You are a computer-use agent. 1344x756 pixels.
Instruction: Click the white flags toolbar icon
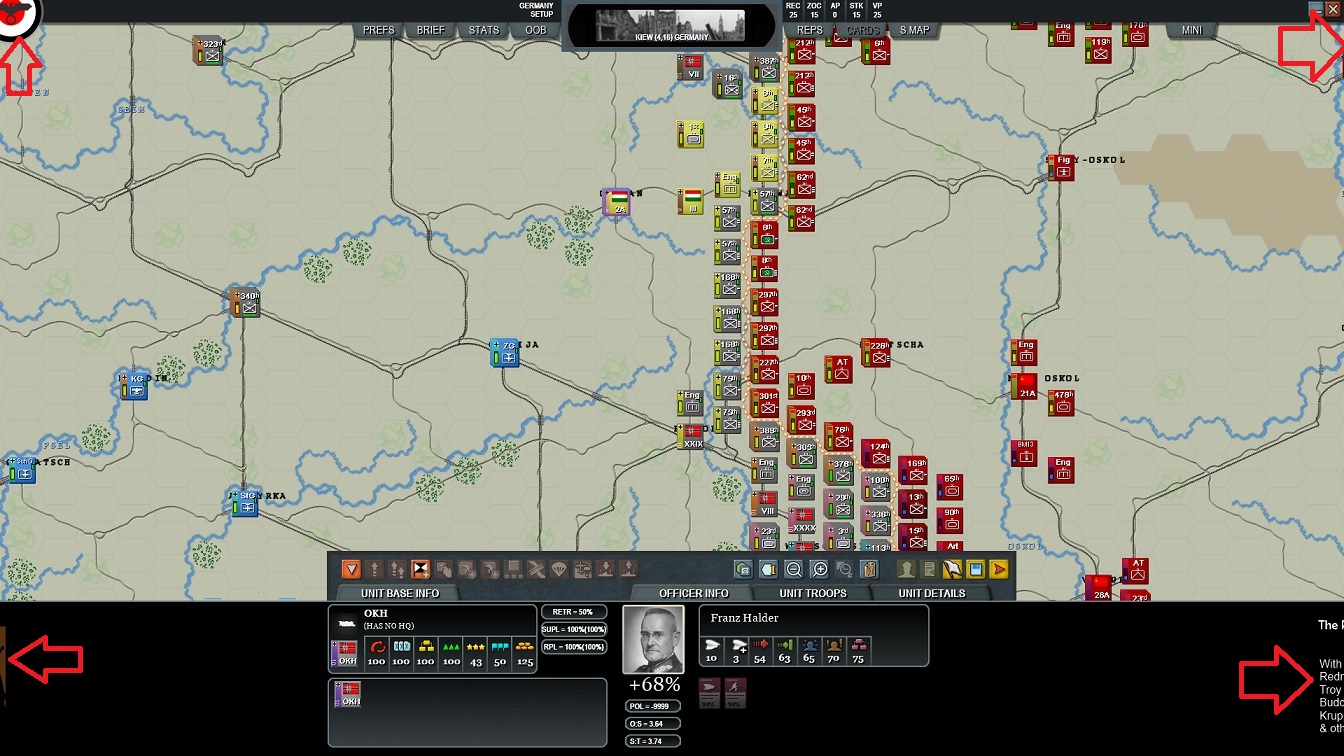[952, 569]
